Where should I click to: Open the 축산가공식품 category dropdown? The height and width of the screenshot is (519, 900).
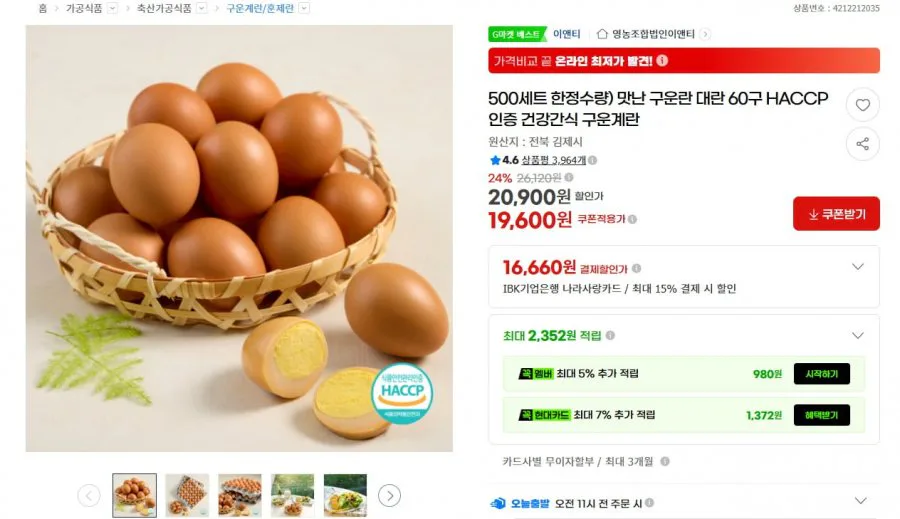201,8
